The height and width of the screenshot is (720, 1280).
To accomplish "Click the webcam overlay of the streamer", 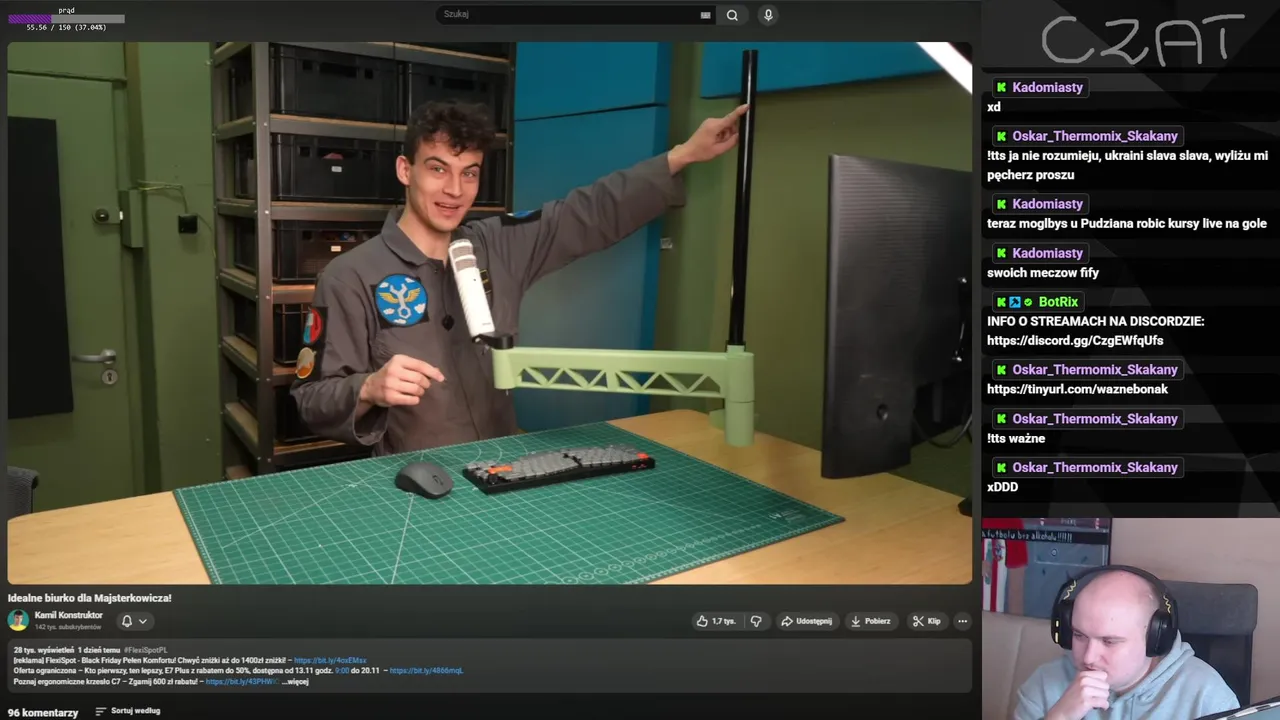I will coord(1131,619).
